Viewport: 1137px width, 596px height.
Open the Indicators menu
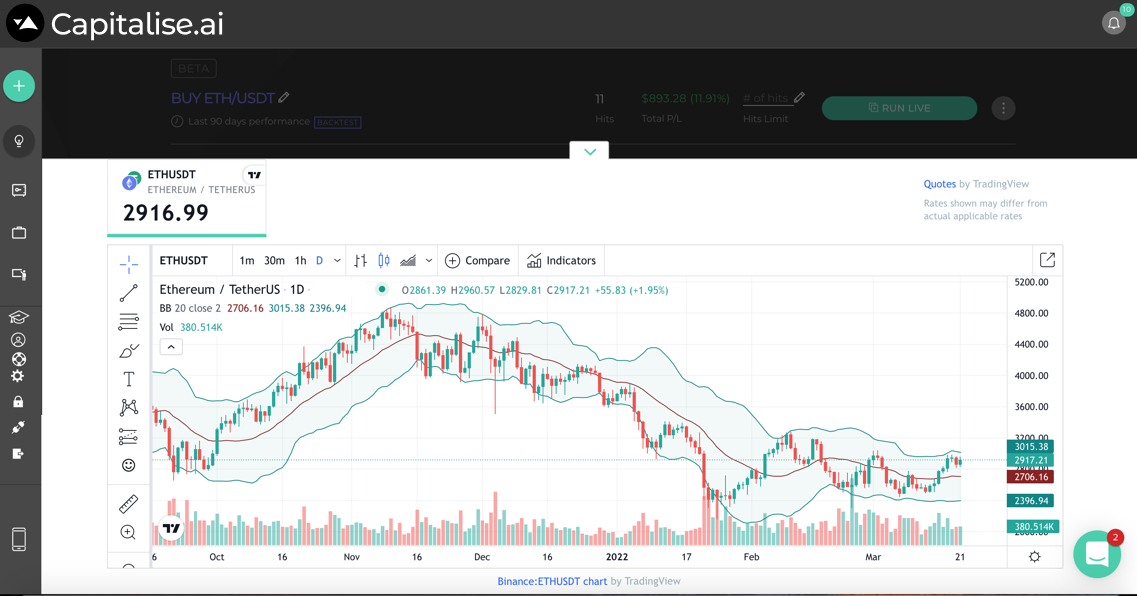tap(561, 261)
